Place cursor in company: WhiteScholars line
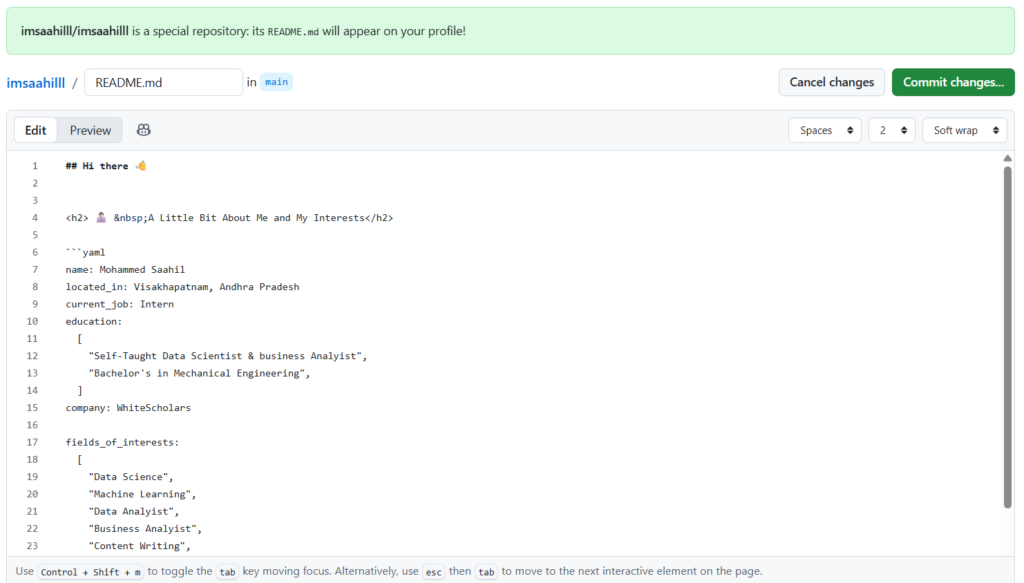1024x583 pixels. click(128, 408)
